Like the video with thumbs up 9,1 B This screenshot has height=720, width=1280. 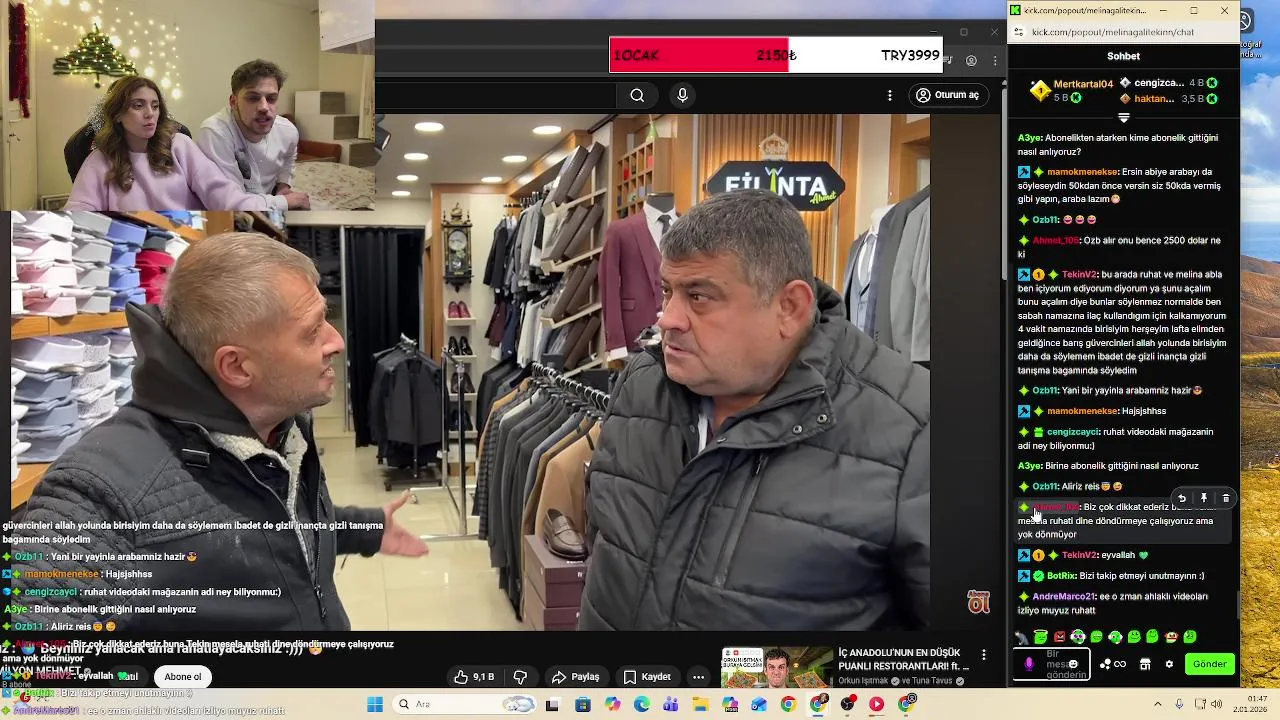click(473, 677)
